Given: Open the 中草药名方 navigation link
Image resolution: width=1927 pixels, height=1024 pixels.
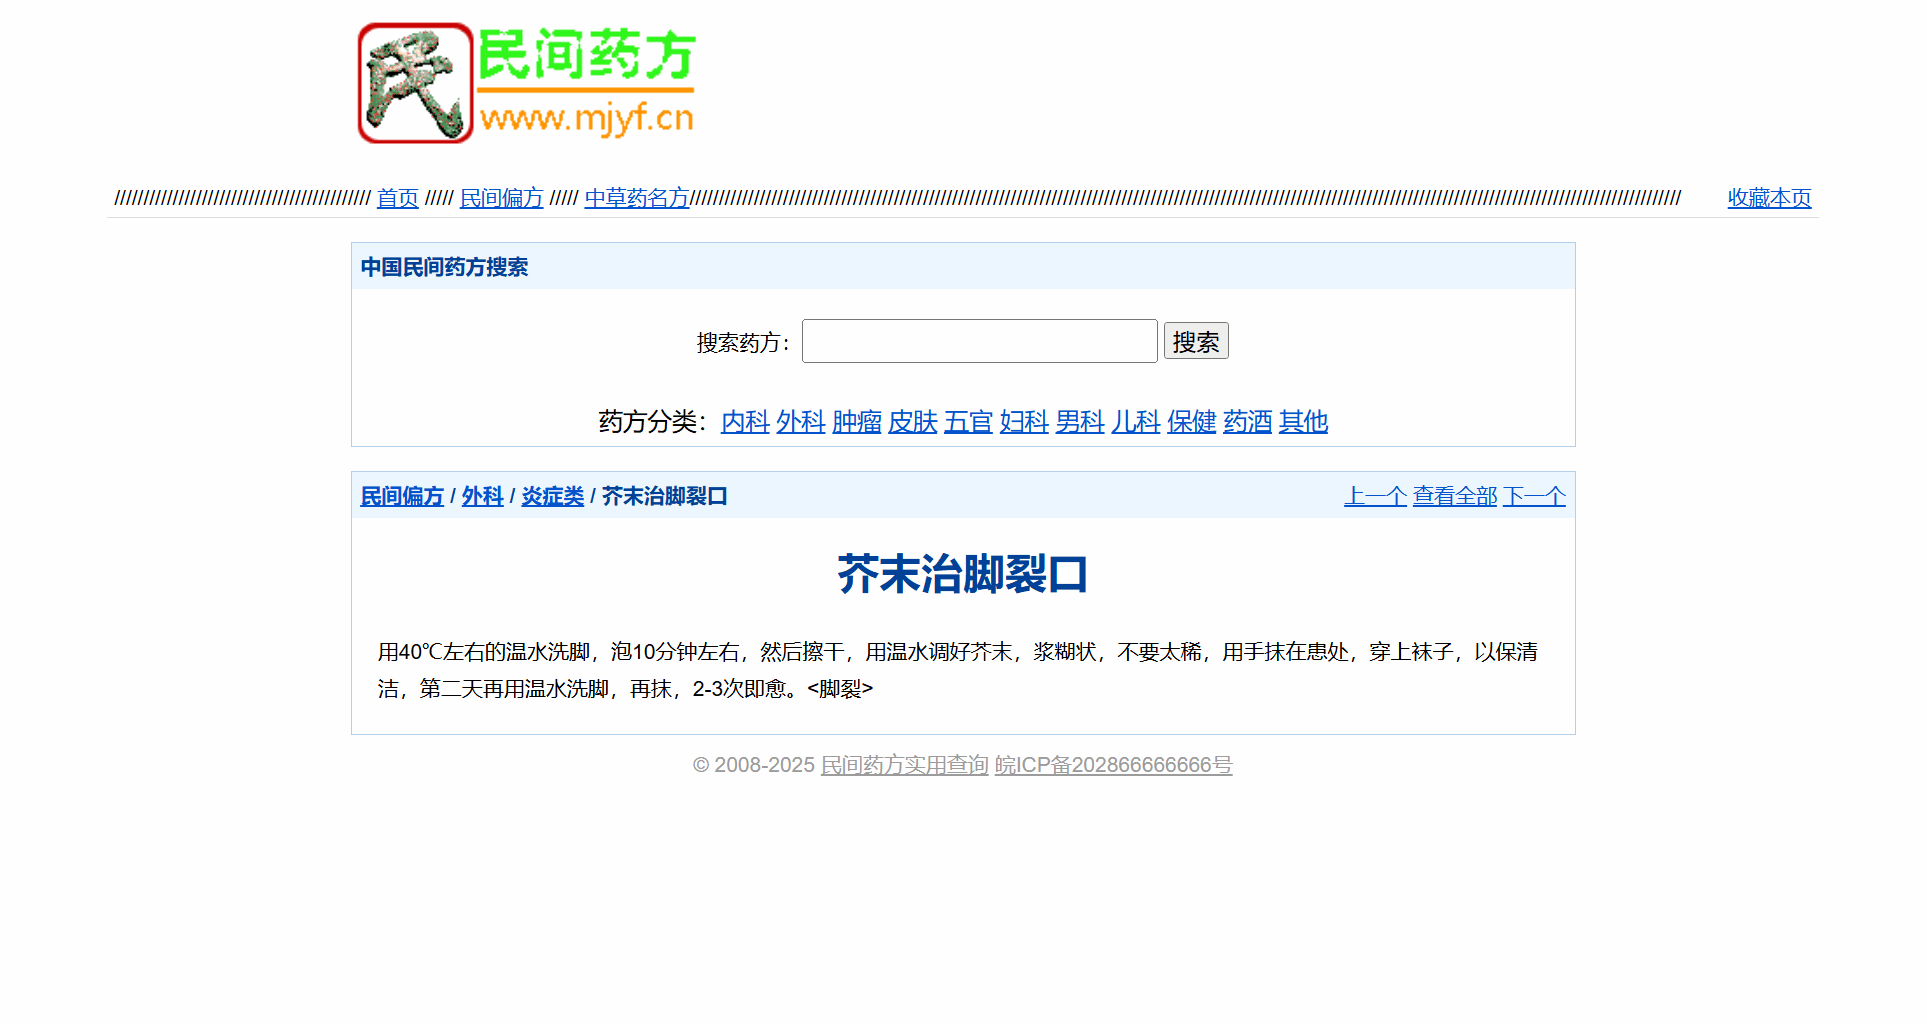Looking at the screenshot, I should (x=637, y=198).
